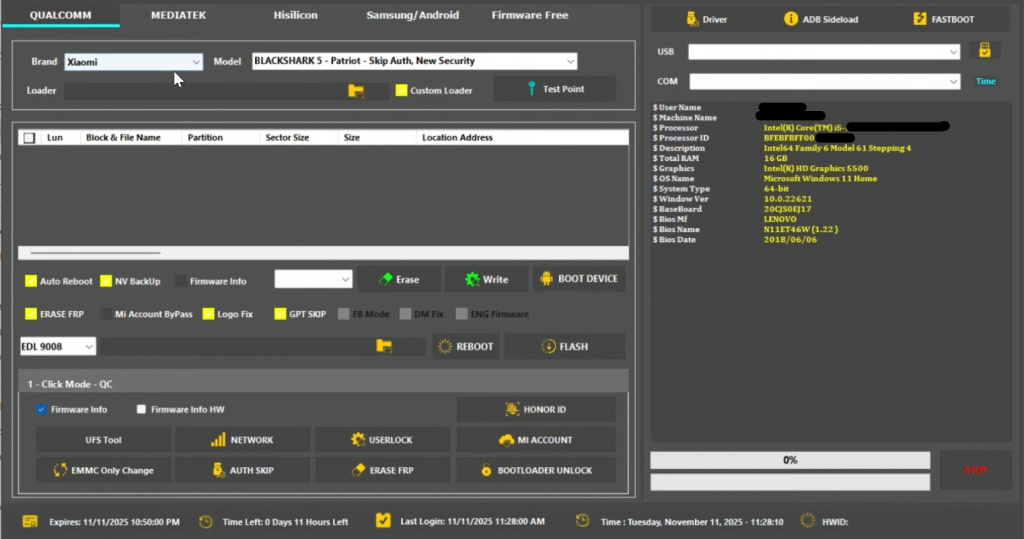Enable the Mi Account ByPass checkbox
This screenshot has height=539, width=1024.
(x=106, y=314)
